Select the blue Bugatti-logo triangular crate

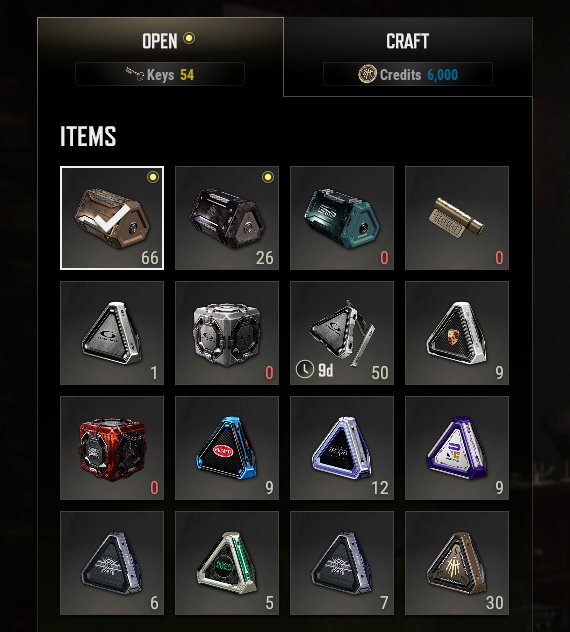click(227, 448)
